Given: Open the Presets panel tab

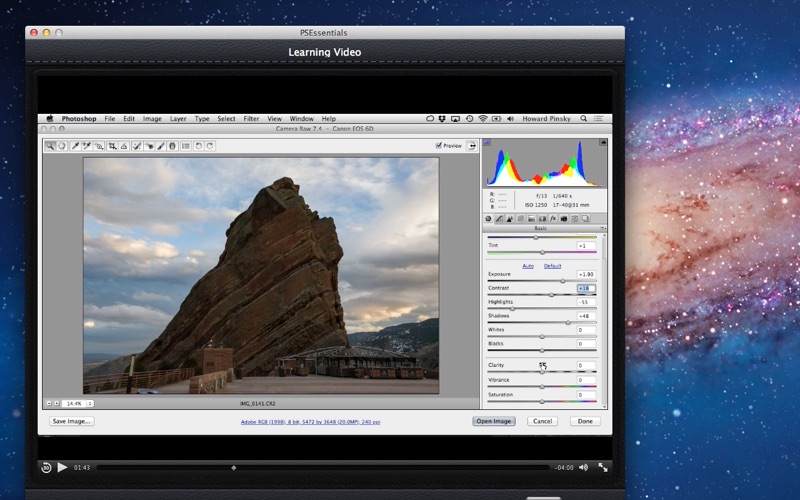Looking at the screenshot, I should tap(574, 218).
